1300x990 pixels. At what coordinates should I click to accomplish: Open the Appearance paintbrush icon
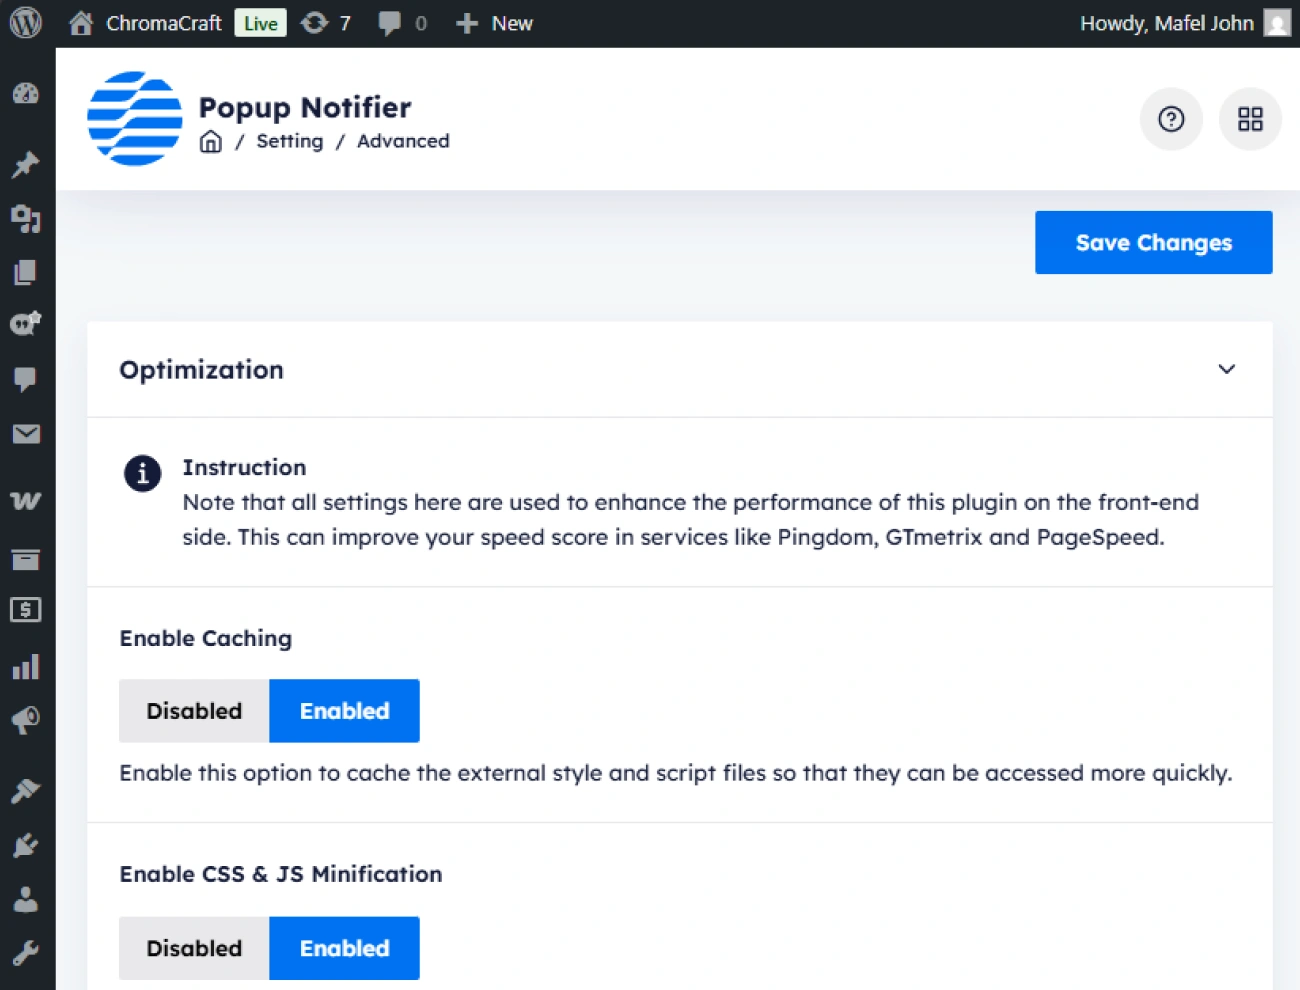point(26,790)
